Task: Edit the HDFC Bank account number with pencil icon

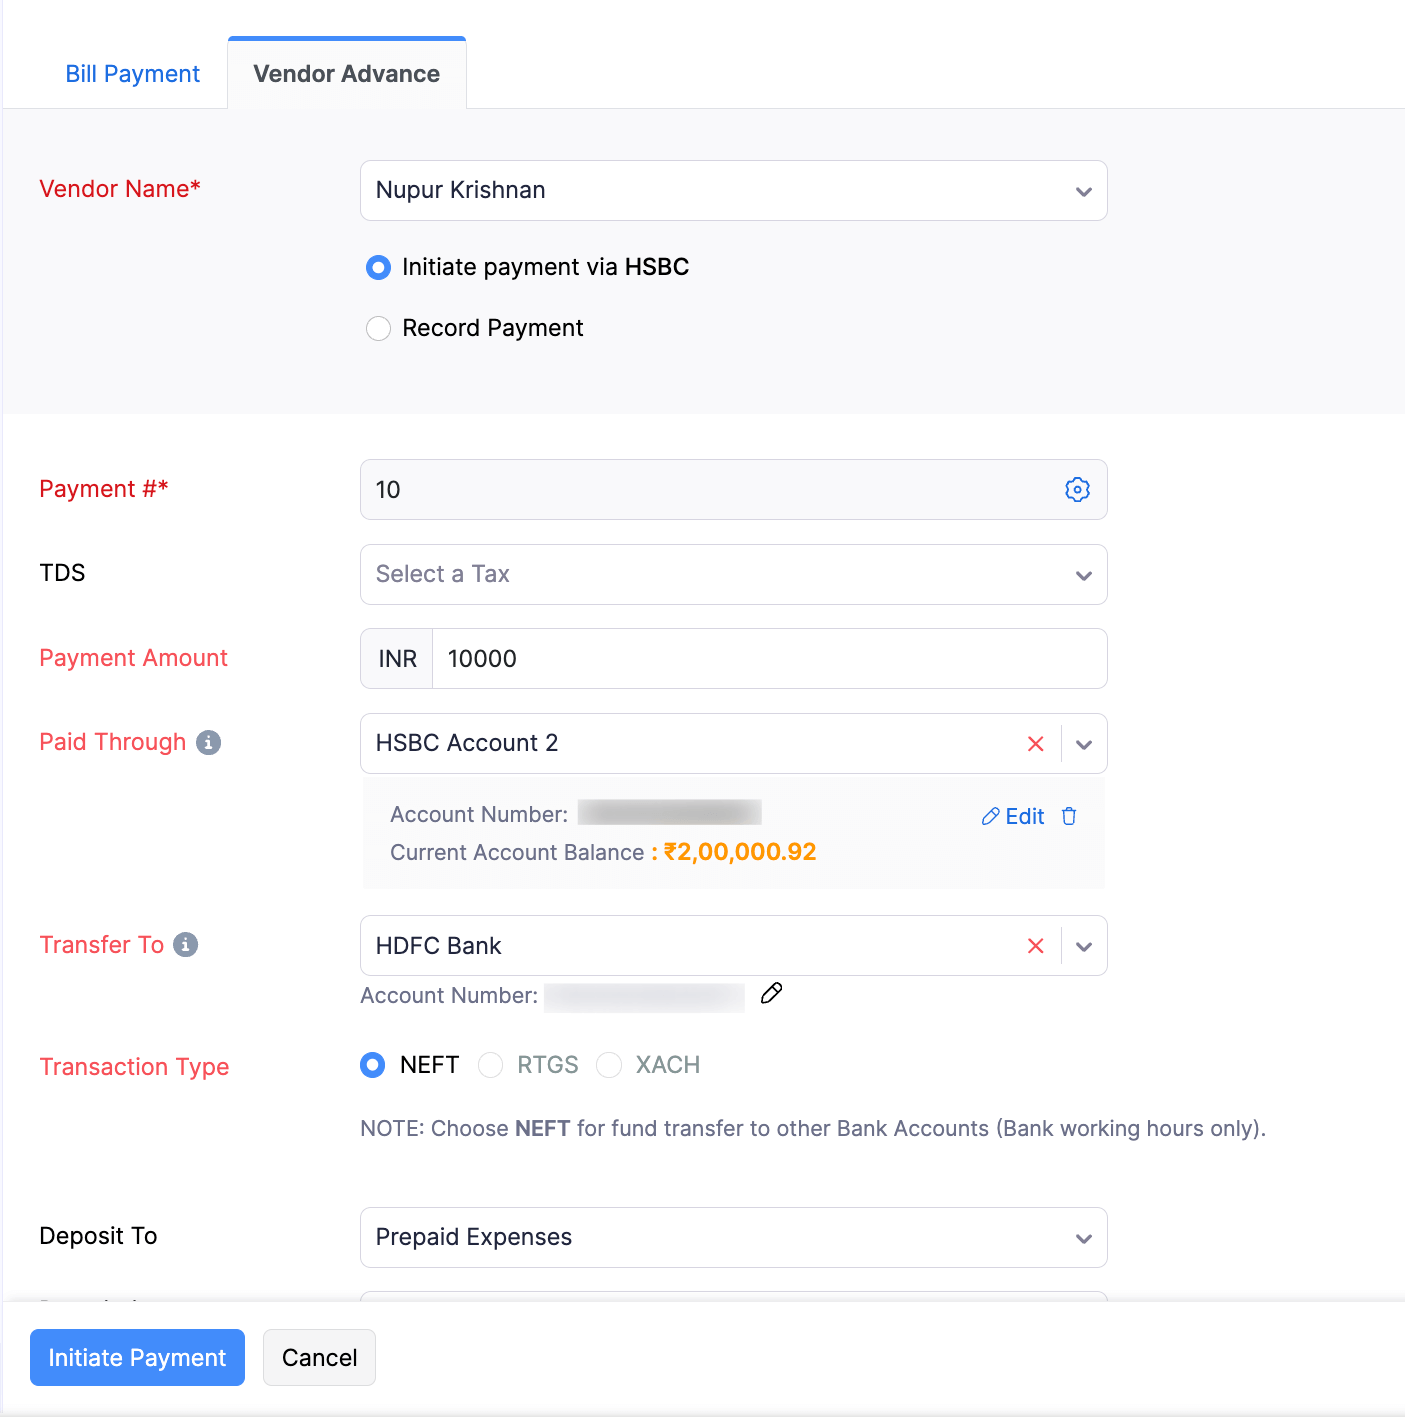Action: [771, 994]
